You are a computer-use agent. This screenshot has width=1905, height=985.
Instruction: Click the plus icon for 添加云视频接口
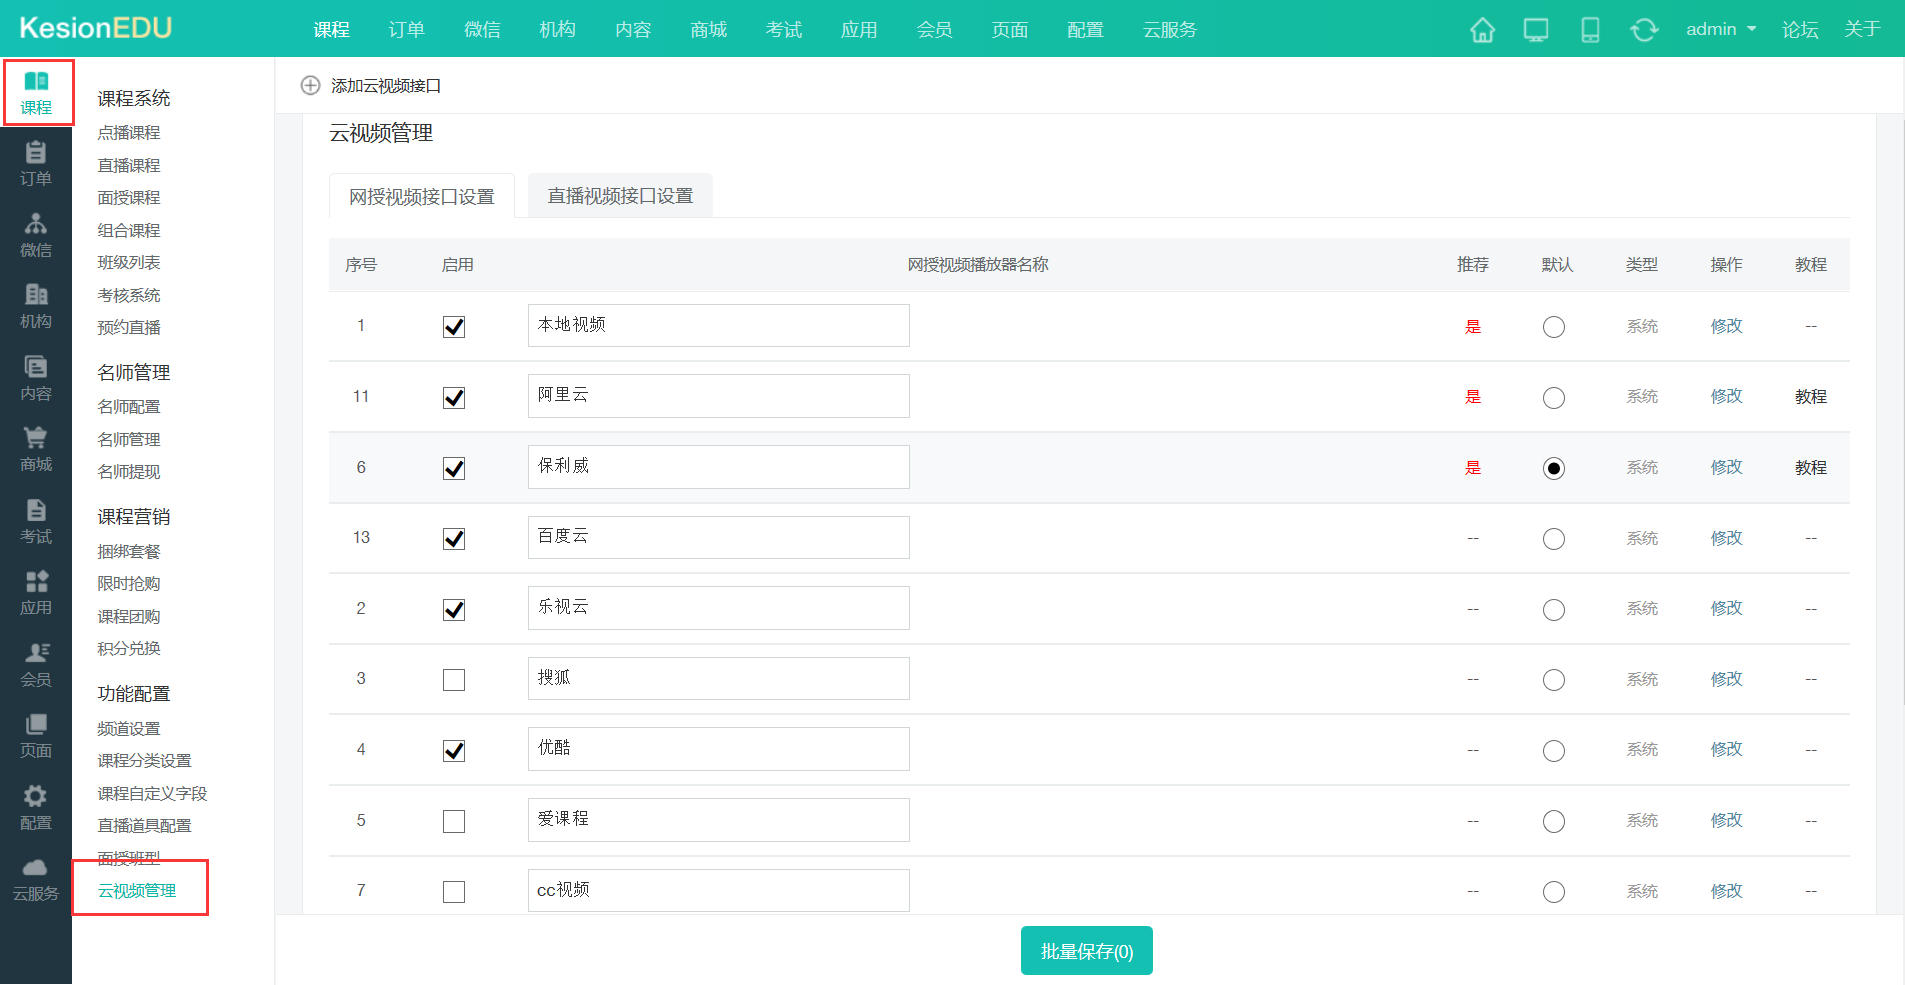coord(310,86)
